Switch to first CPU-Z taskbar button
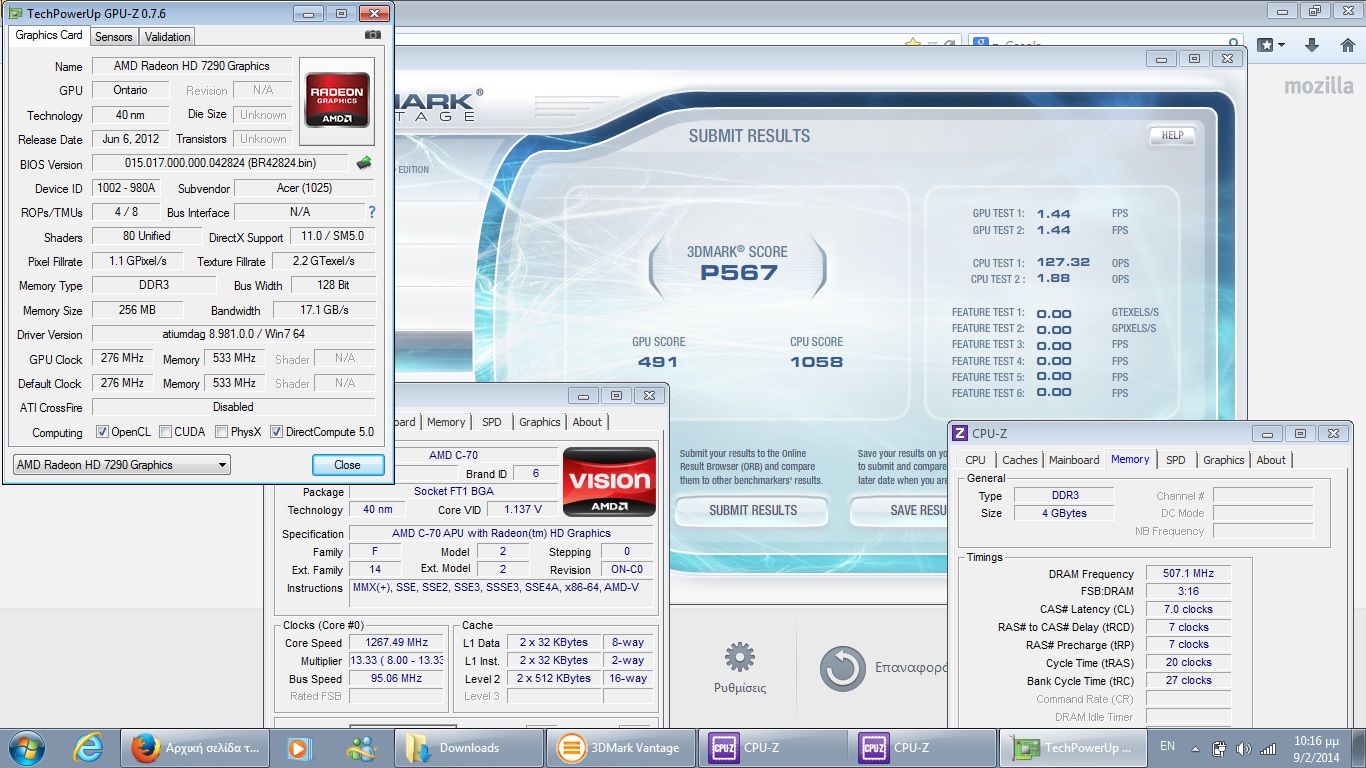This screenshot has width=1366, height=768. [x=772, y=747]
